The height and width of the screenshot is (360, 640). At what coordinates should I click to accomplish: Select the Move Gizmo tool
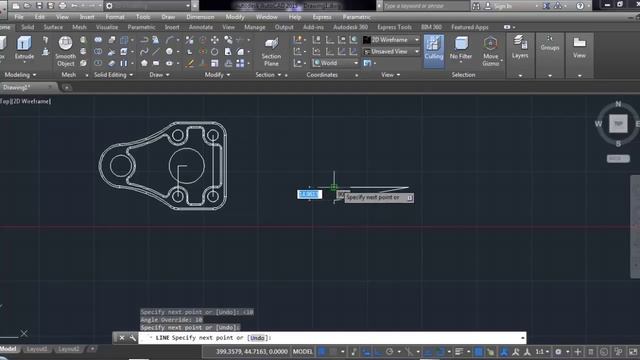[x=491, y=51]
